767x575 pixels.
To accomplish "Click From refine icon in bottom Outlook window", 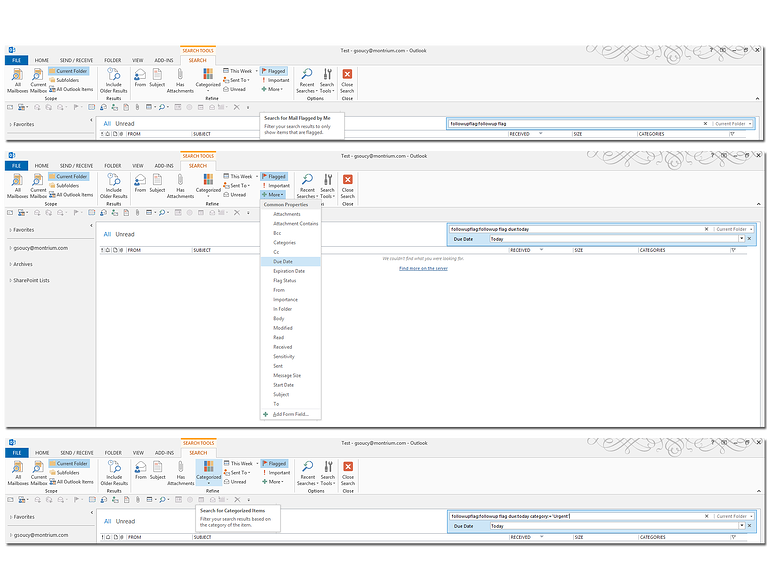I will coord(141,470).
